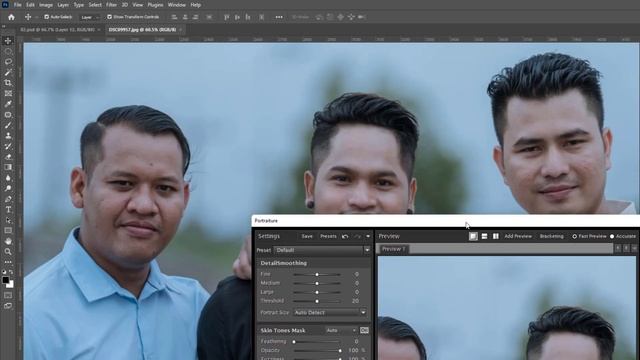Screen dimensions: 640x360
Task: Click the Add Preview button
Action: pyautogui.click(x=518, y=236)
